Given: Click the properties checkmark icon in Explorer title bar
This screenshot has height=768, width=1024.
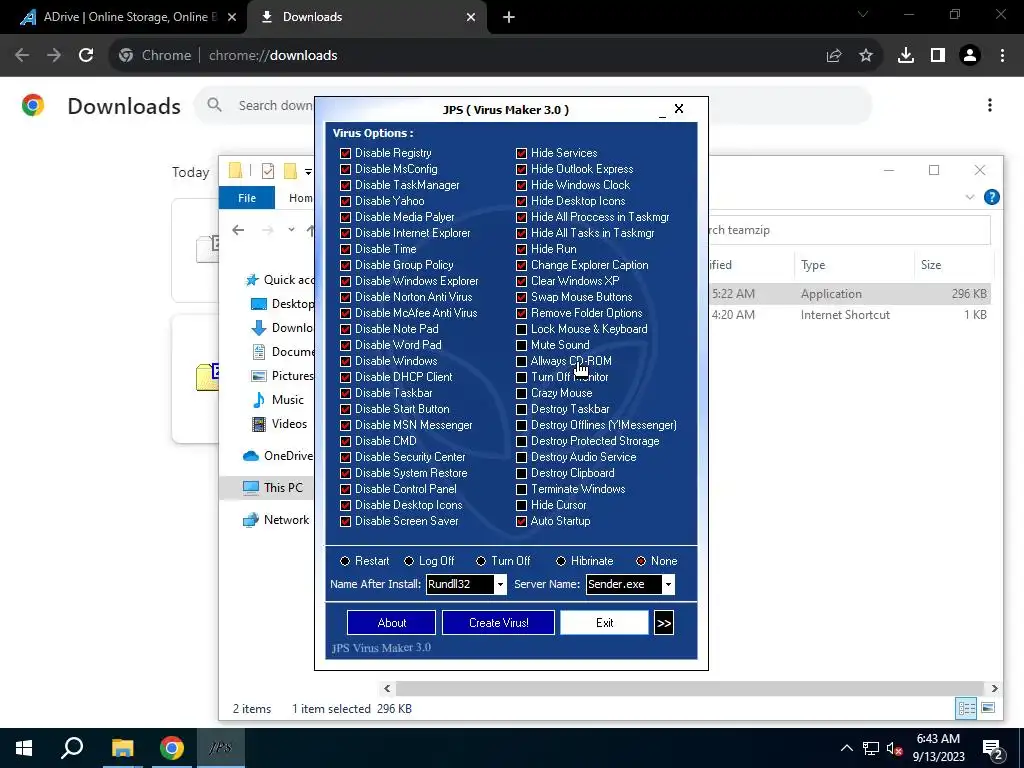Looking at the screenshot, I should click(268, 171).
